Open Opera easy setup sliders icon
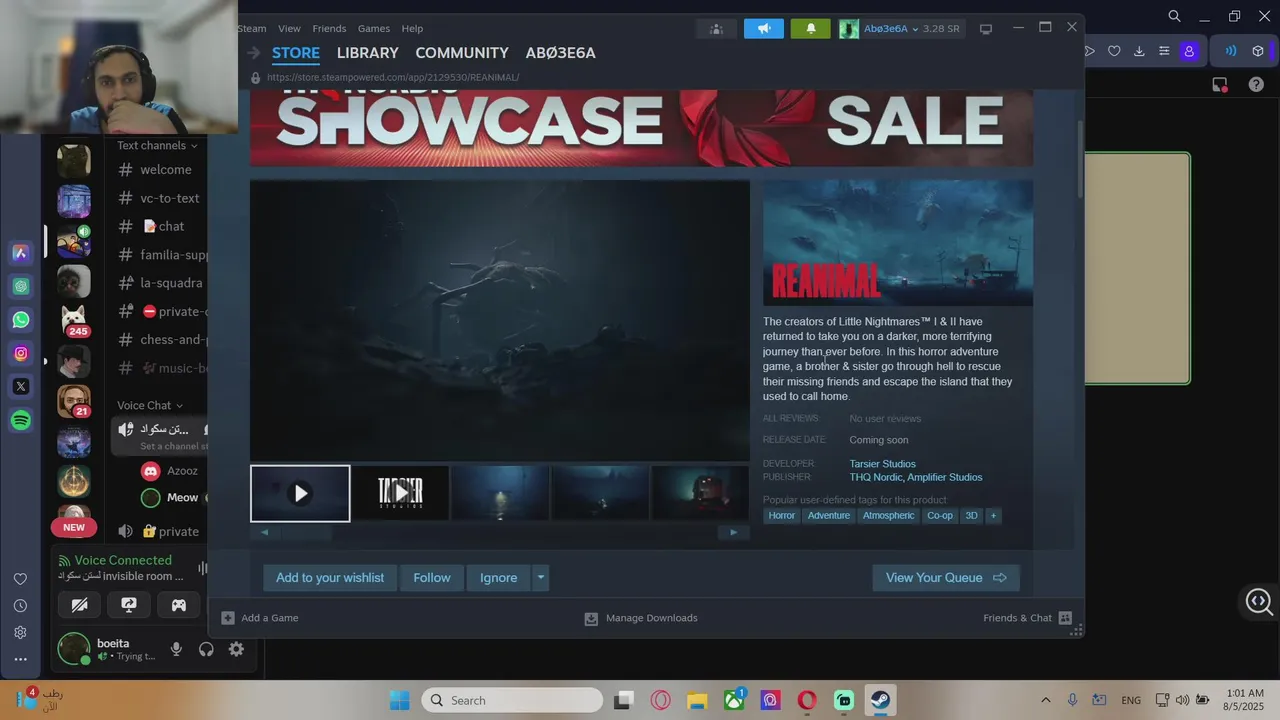This screenshot has width=1280, height=720. pos(1164,51)
